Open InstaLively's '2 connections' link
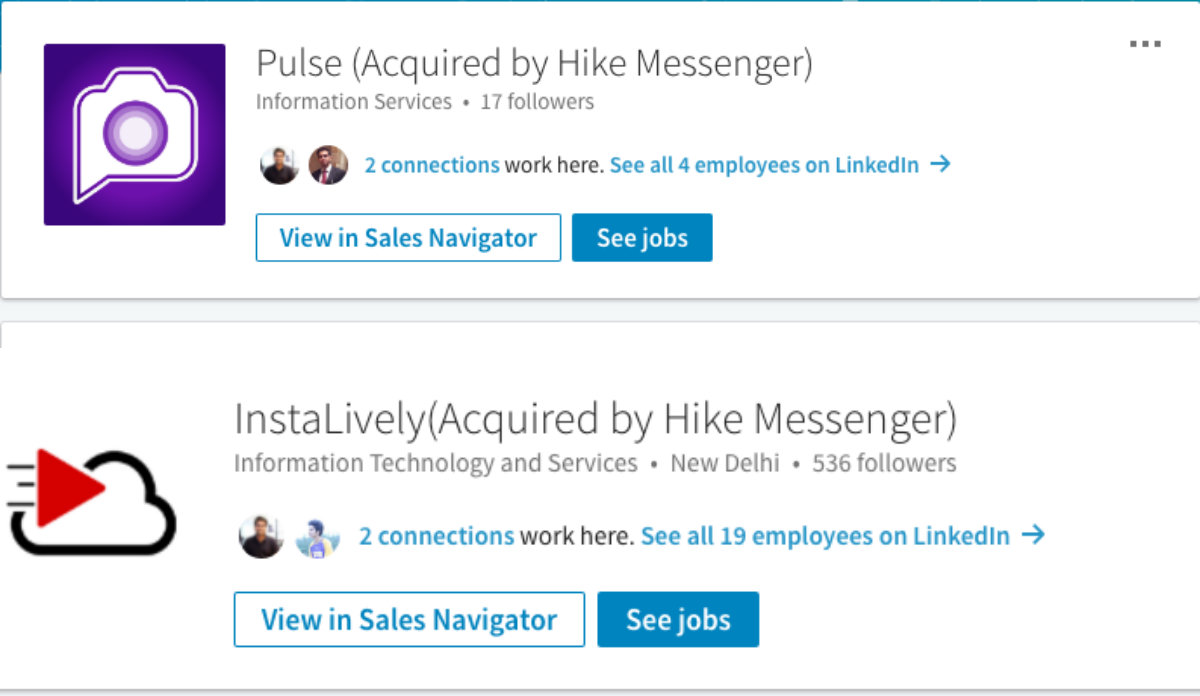 click(x=436, y=536)
